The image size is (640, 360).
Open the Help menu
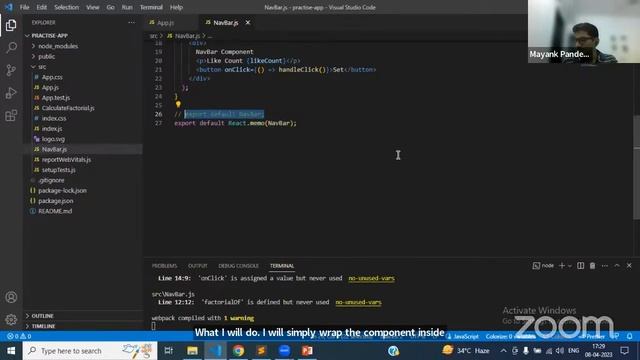pyautogui.click(x=176, y=7)
